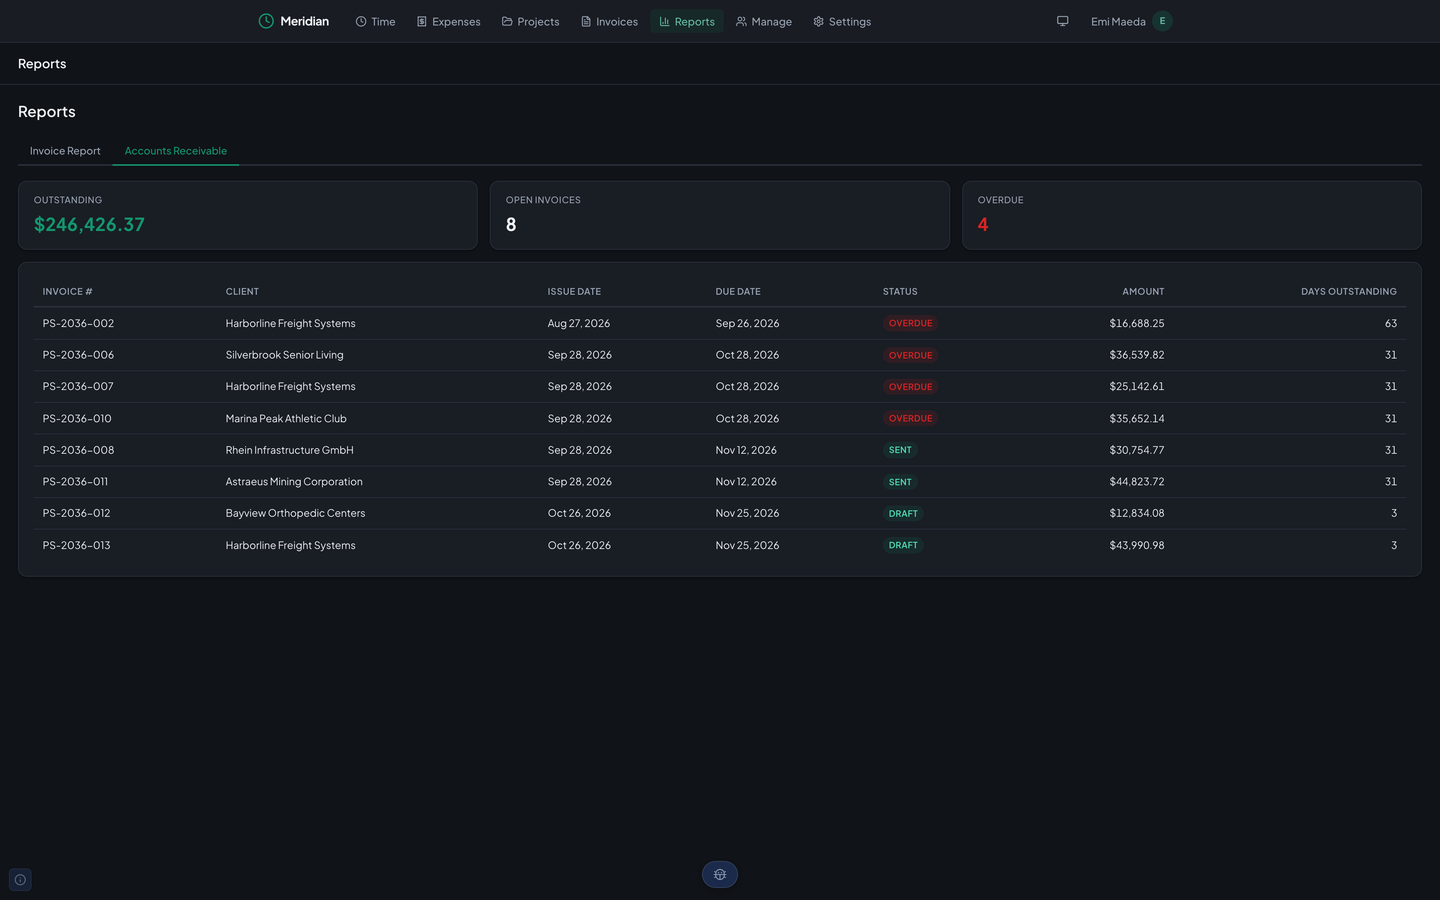Click the $246,426.37 outstanding total
Image resolution: width=1440 pixels, height=900 pixels.
click(x=89, y=225)
